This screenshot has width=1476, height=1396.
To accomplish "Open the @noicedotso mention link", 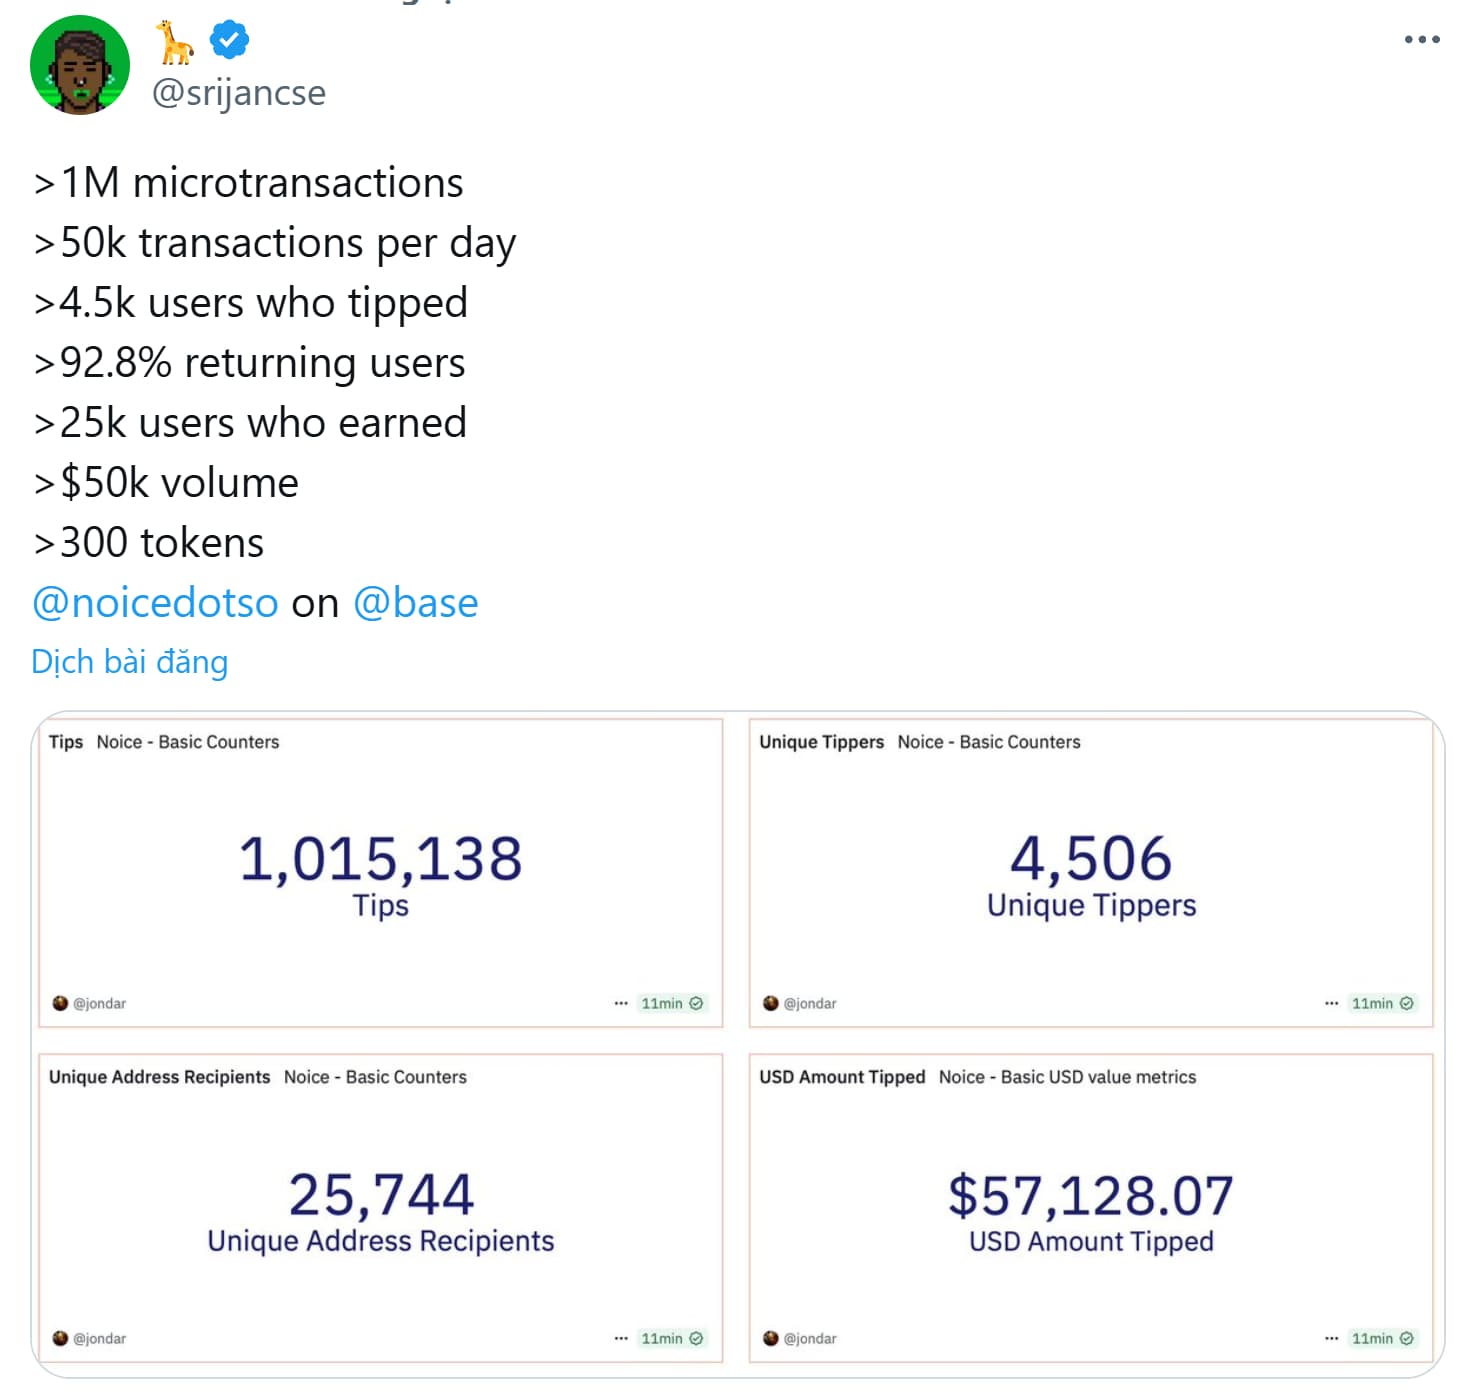I will [155, 603].
